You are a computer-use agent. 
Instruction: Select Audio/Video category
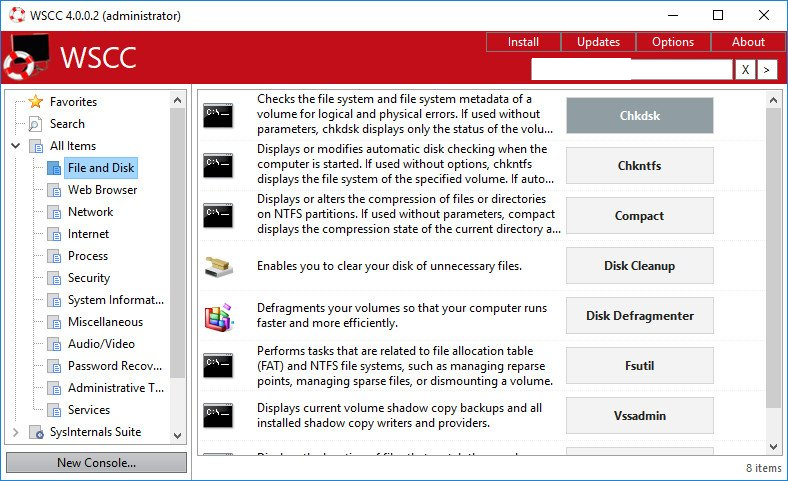pos(102,344)
